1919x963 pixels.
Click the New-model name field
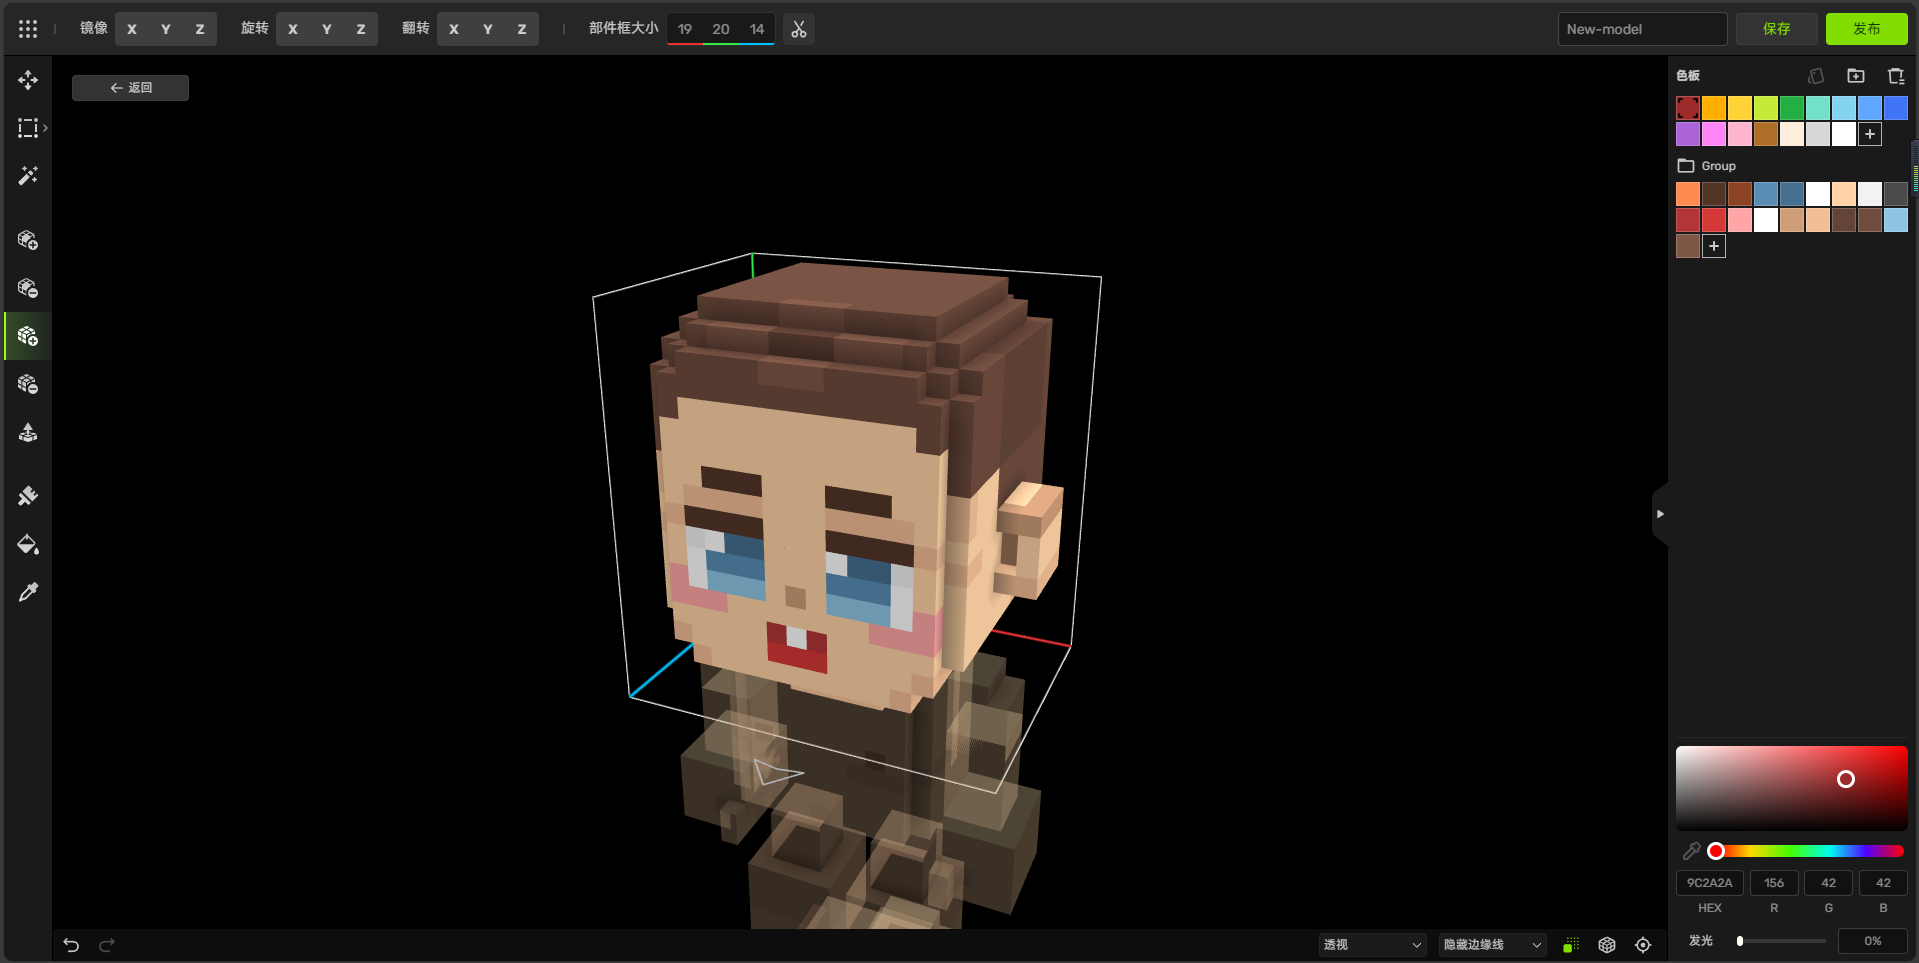point(1641,29)
